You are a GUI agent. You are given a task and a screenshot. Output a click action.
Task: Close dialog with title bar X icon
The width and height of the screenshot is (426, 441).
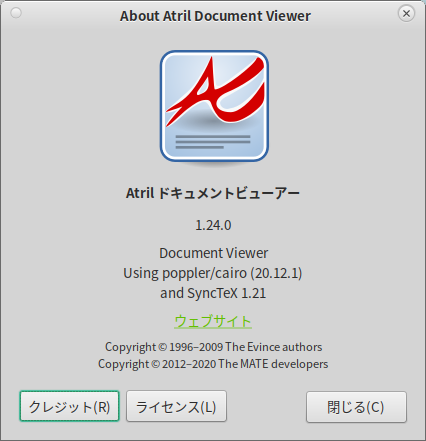tap(406, 13)
